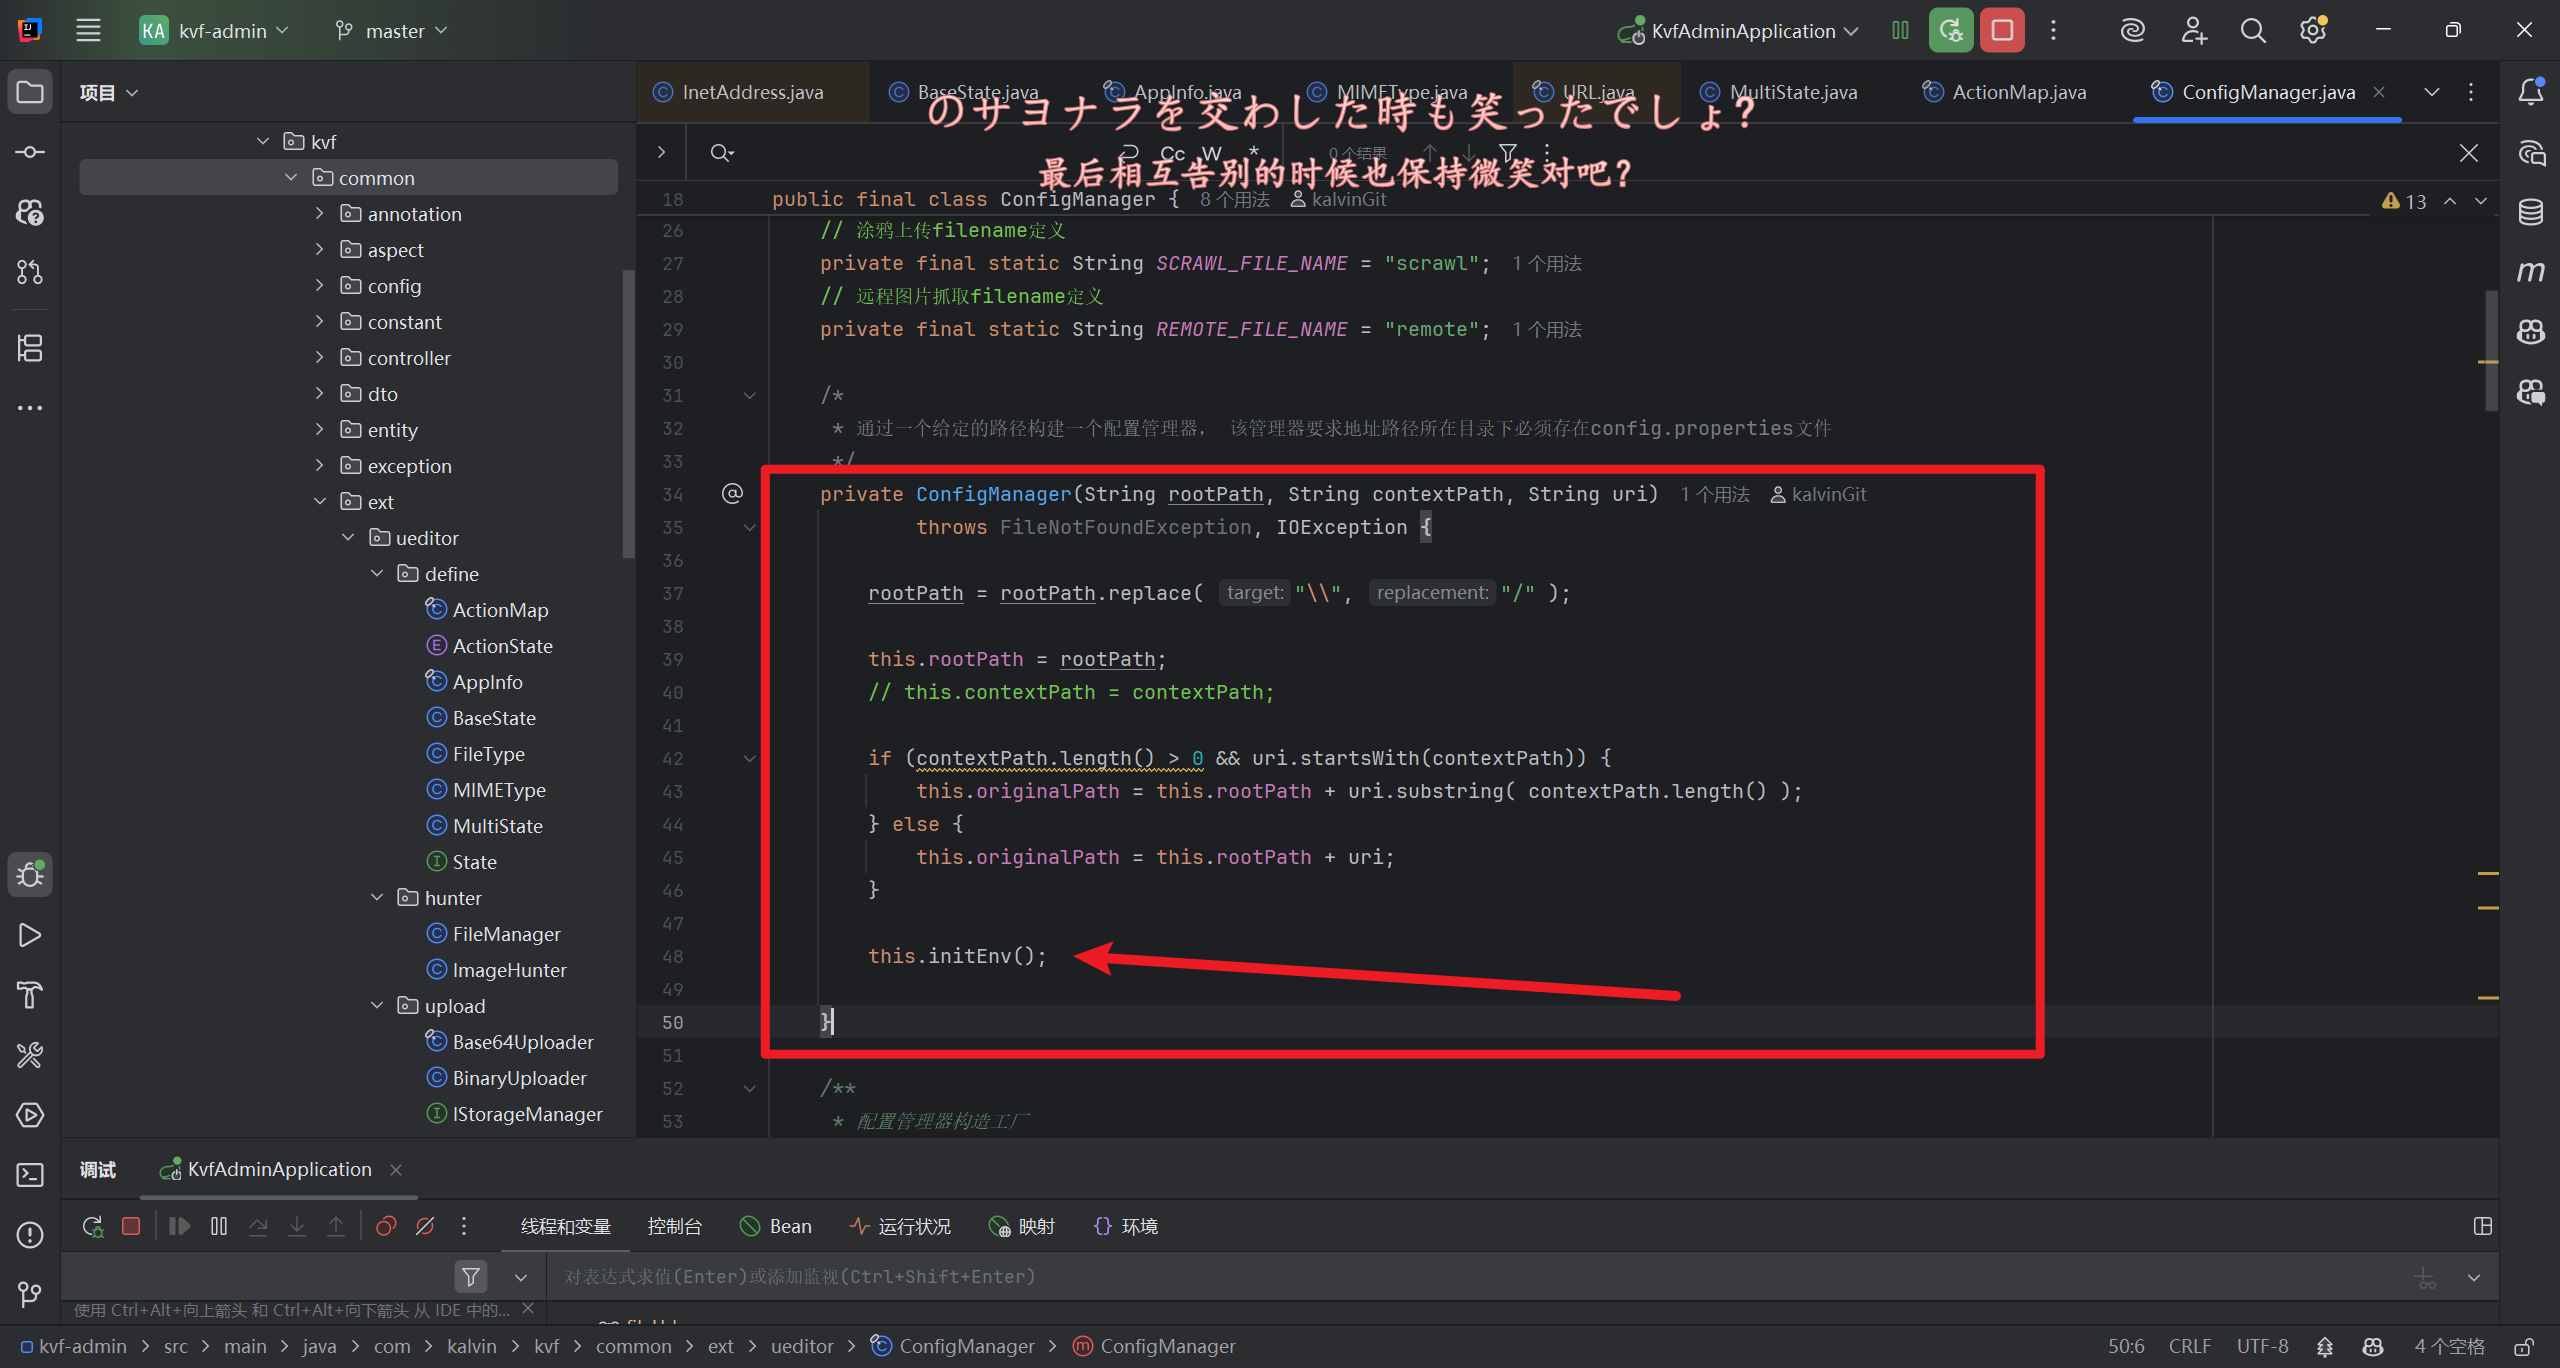Toggle regex option in search bar
The image size is (2560, 1368).
point(1253,152)
